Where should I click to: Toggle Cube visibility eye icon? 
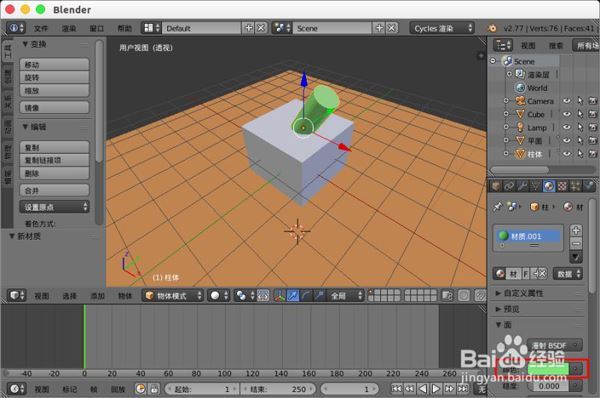(x=567, y=114)
